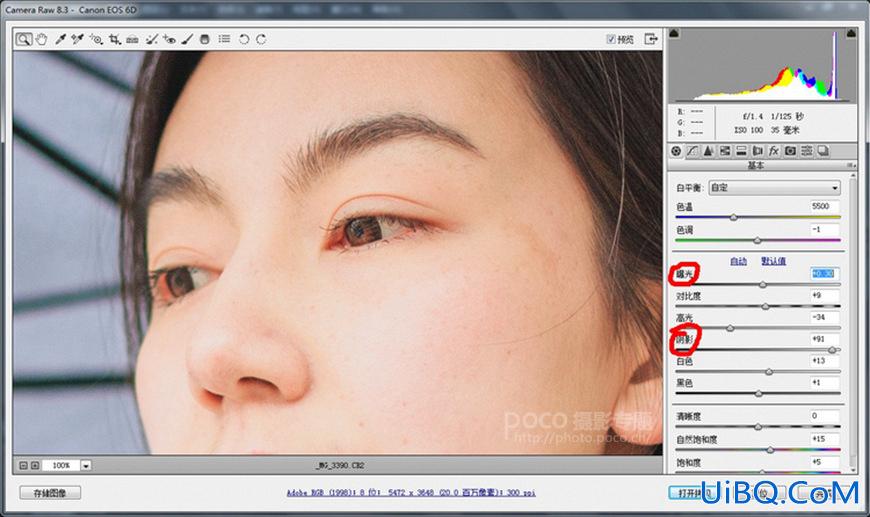Viewport: 870px width, 517px height.
Task: Select the Red Eye Removal tool
Action: 169,39
